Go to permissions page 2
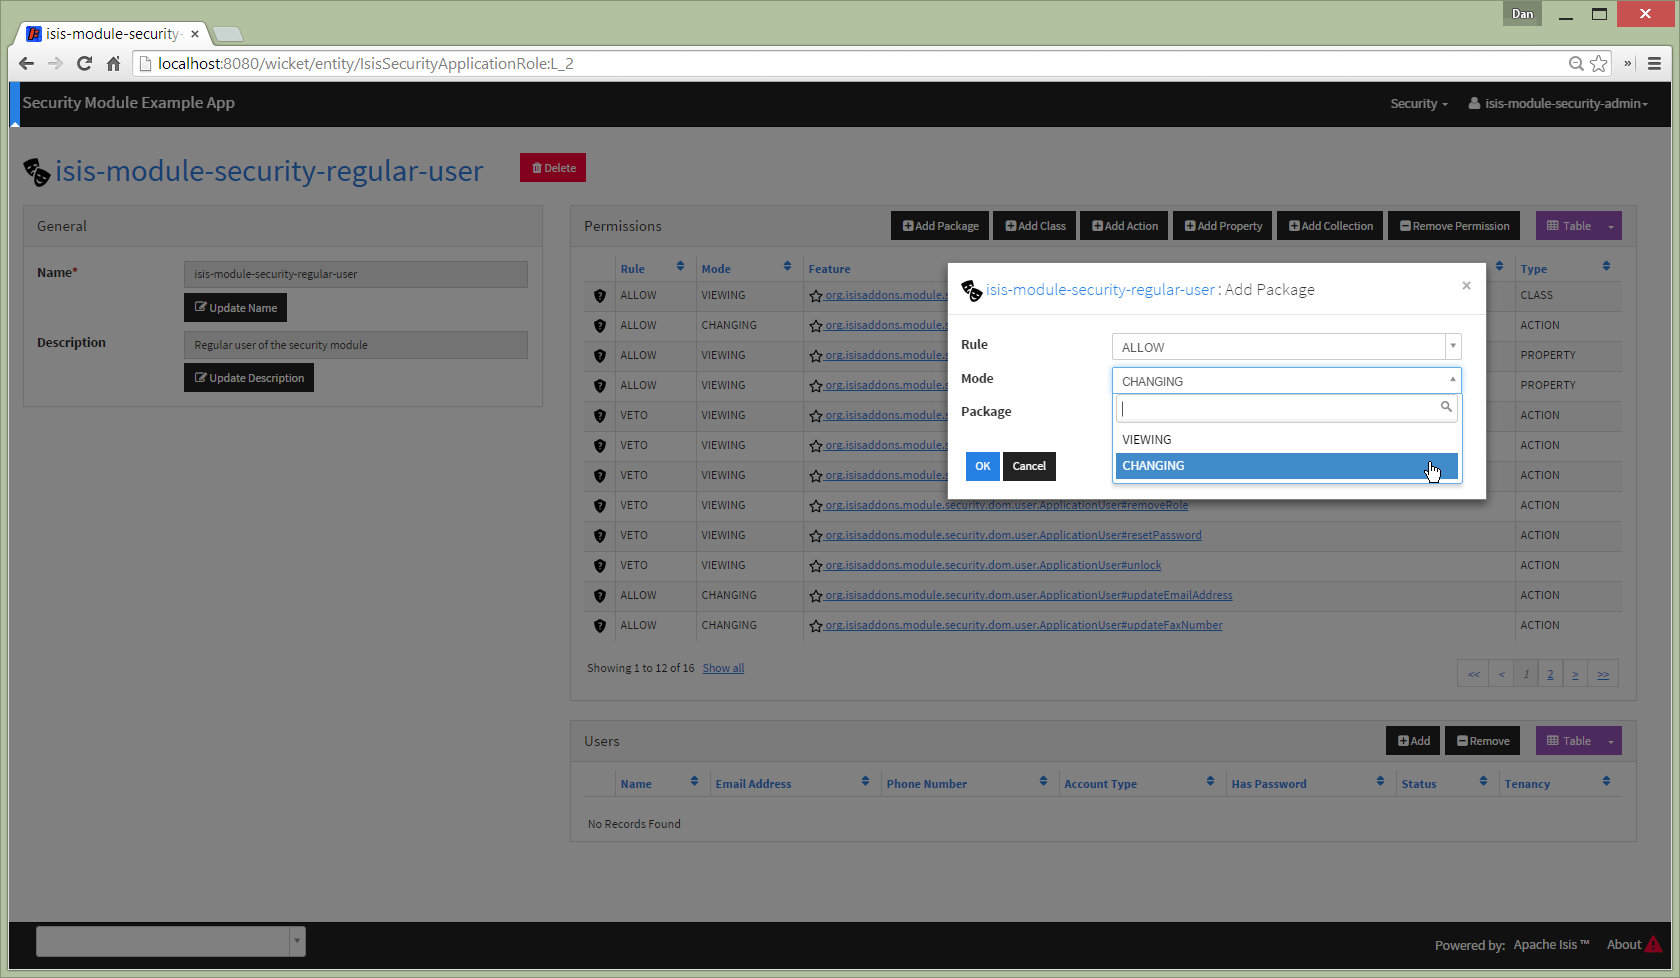This screenshot has height=978, width=1680. tap(1550, 674)
